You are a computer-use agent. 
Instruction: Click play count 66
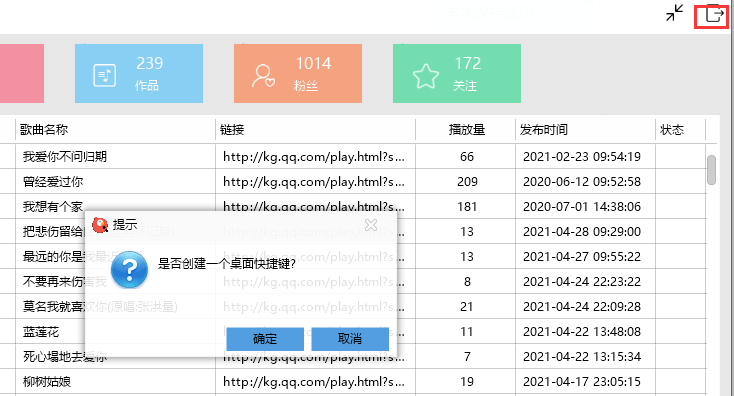(x=467, y=156)
